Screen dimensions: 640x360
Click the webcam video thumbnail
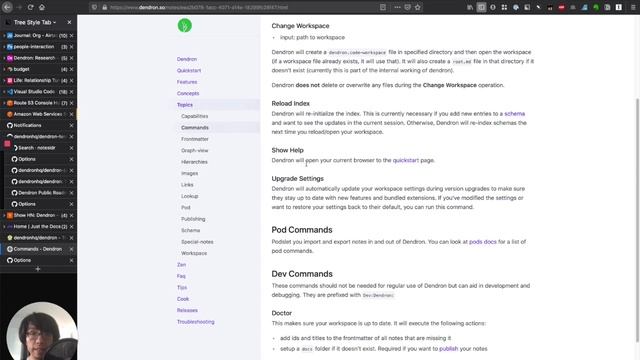coord(41,331)
